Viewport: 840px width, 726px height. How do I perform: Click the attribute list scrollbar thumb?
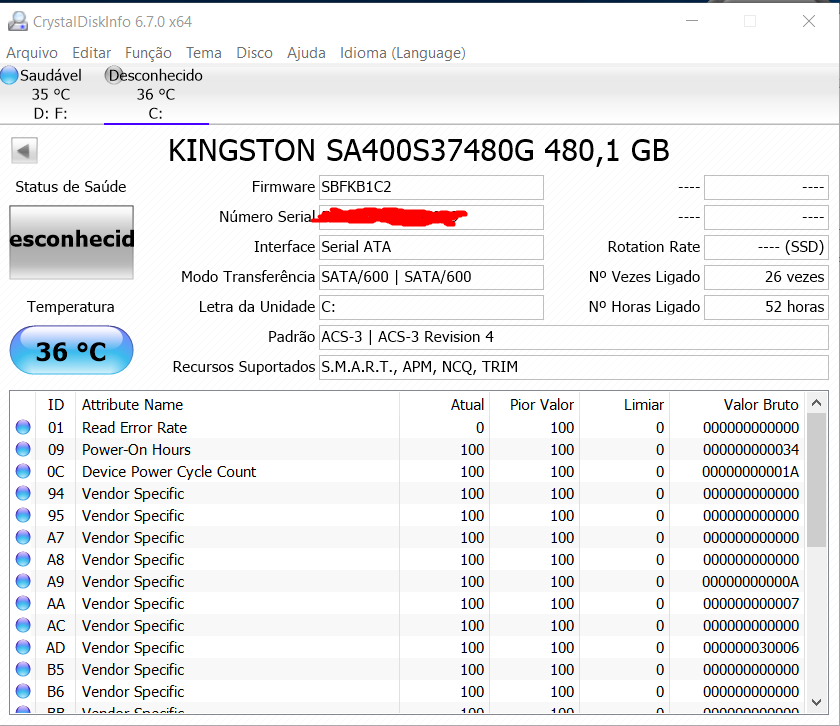click(816, 480)
